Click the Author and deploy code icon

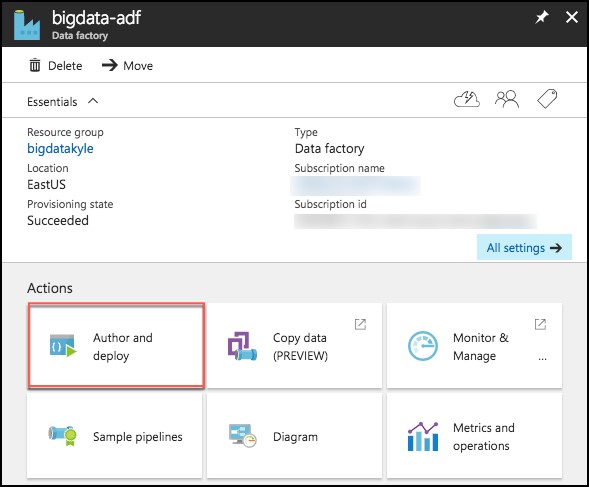63,346
